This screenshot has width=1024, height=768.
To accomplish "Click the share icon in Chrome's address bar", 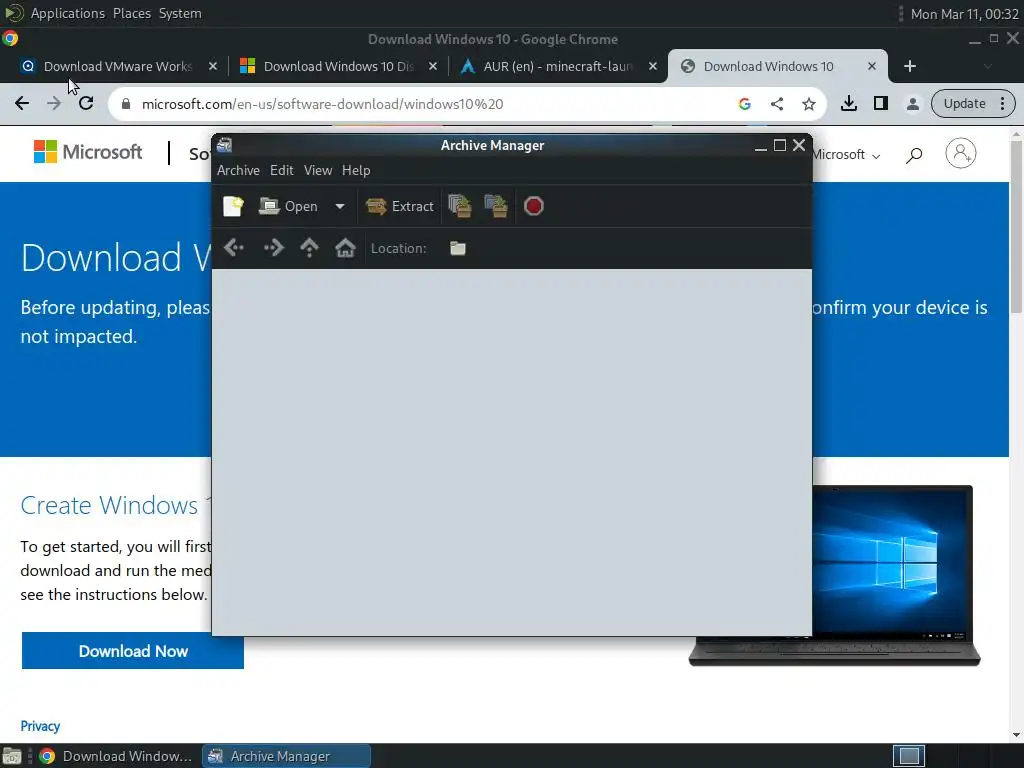I will click(x=776, y=104).
